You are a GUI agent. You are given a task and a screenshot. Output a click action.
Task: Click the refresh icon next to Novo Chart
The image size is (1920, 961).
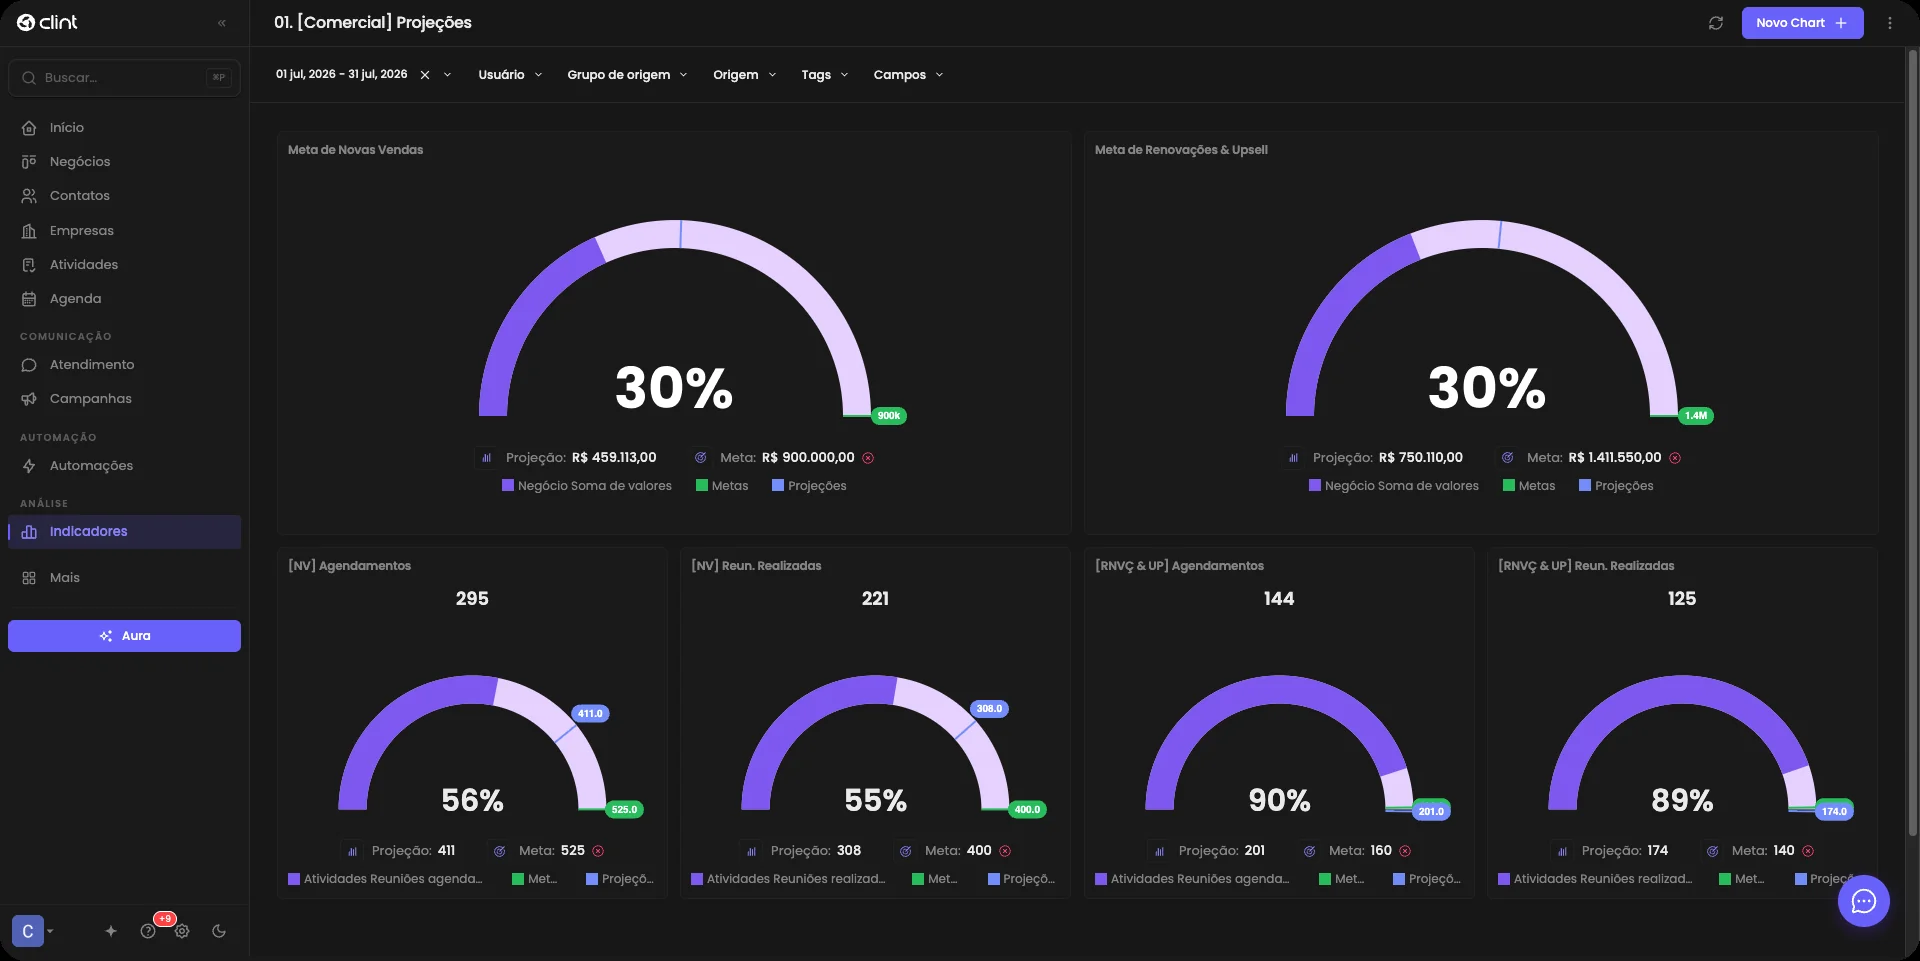[x=1716, y=23]
